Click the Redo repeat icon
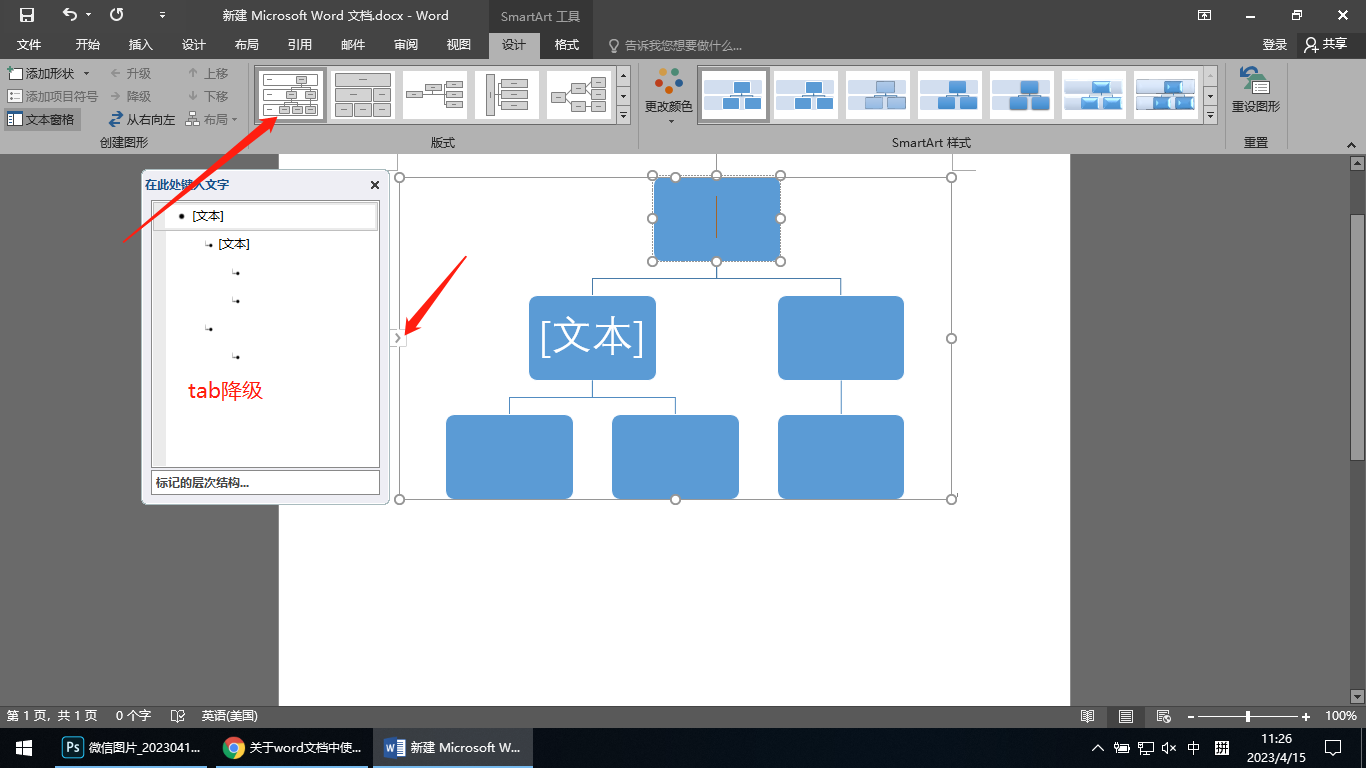Image resolution: width=1366 pixels, height=768 pixels. click(117, 15)
